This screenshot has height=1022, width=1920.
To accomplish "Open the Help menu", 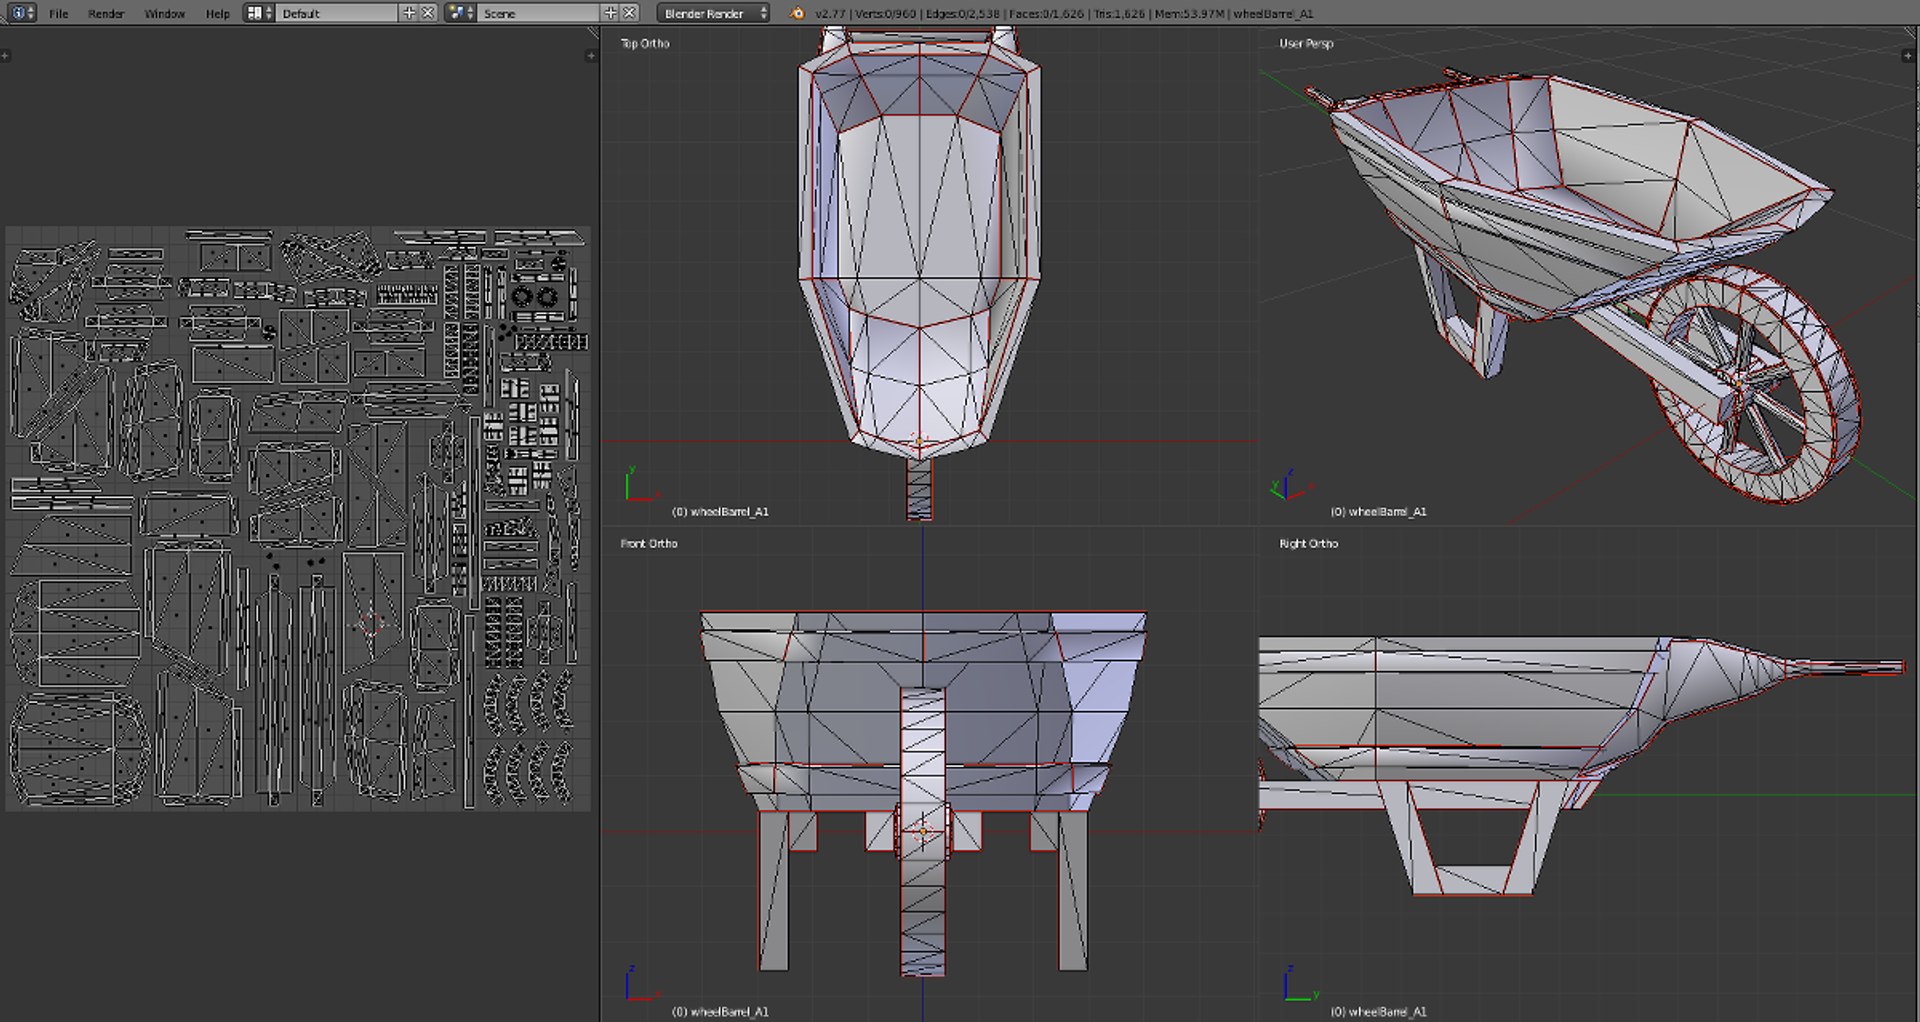I will [217, 13].
